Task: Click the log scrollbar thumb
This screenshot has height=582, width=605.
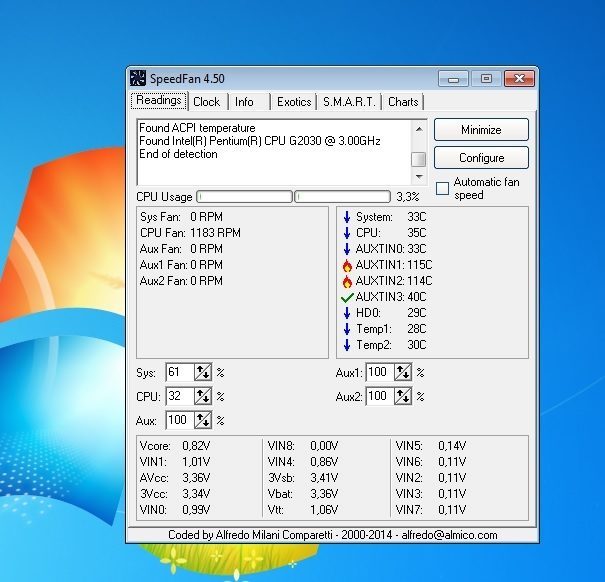Action: click(x=419, y=159)
